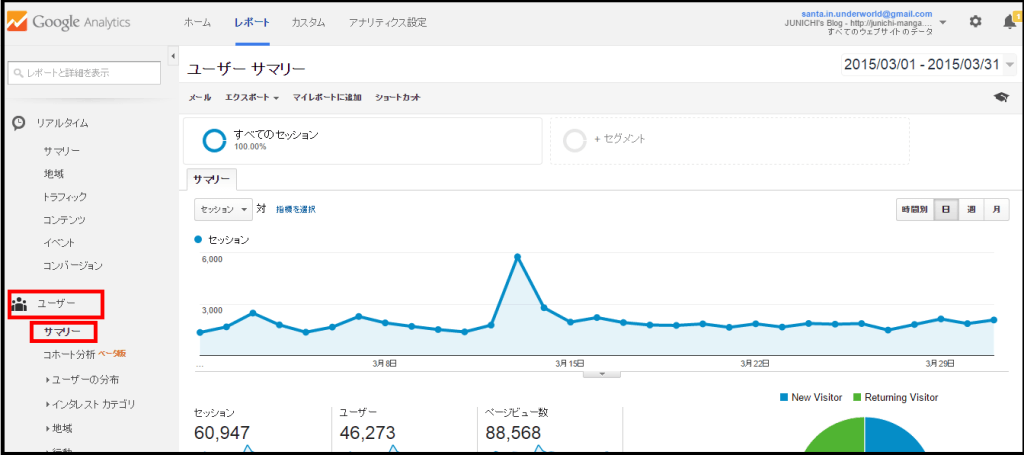The width and height of the screenshot is (1024, 455).
Task: Click the chart collapse handle below graph
Action: (x=601, y=373)
